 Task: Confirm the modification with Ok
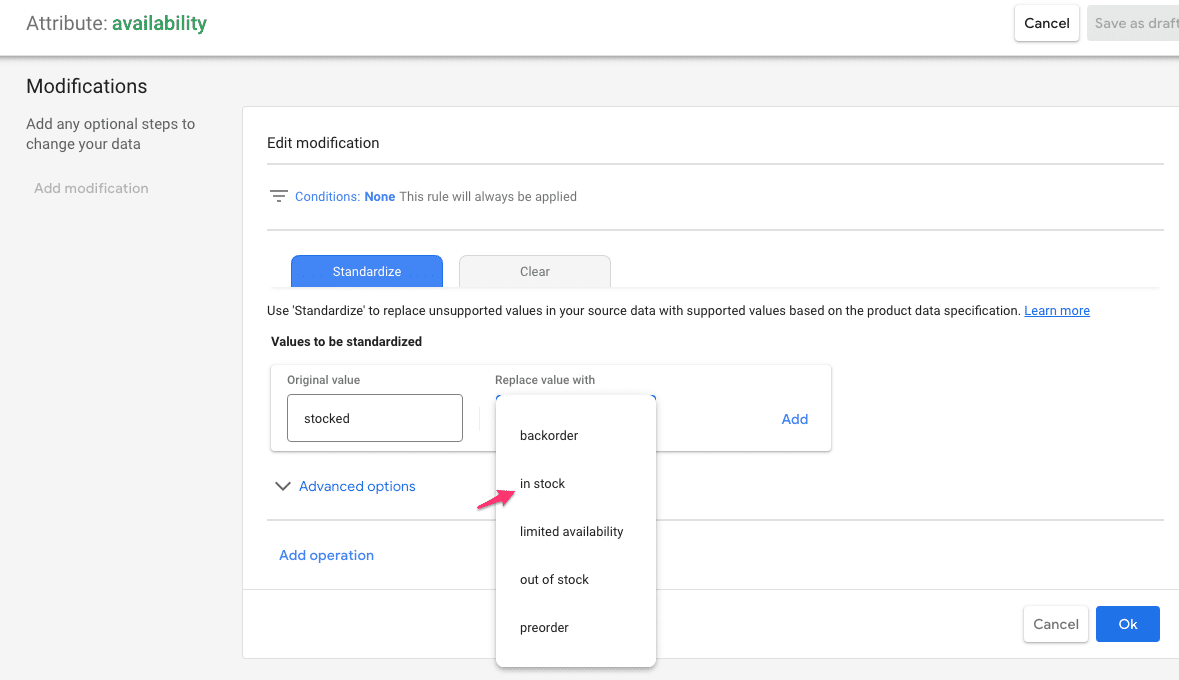pos(1127,623)
